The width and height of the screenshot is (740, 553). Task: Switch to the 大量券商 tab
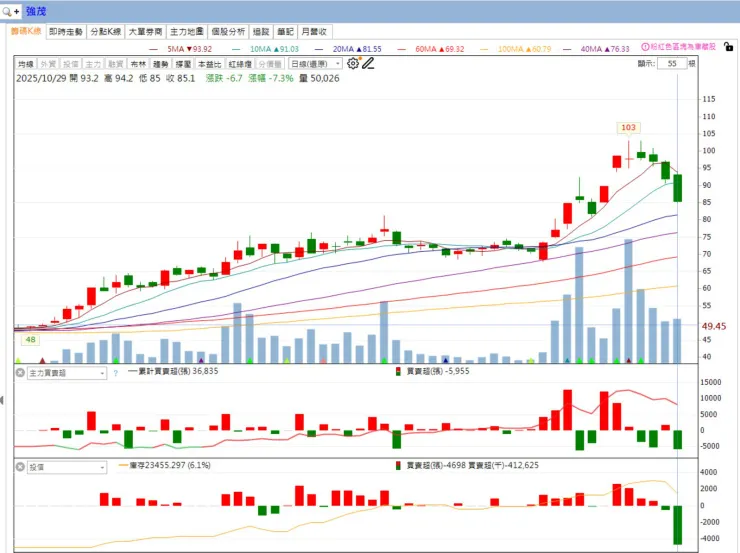(145, 32)
